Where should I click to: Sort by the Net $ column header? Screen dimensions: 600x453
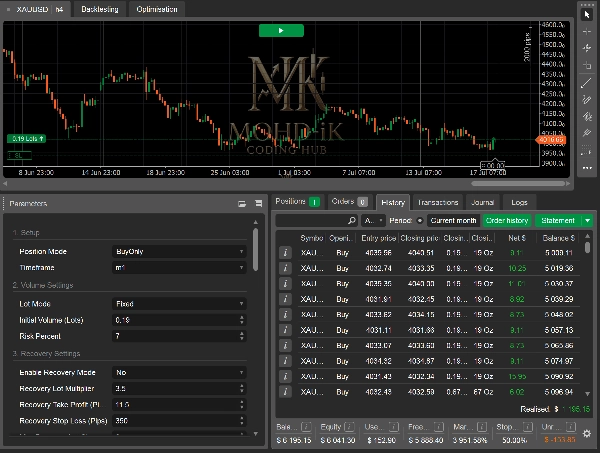tap(517, 238)
